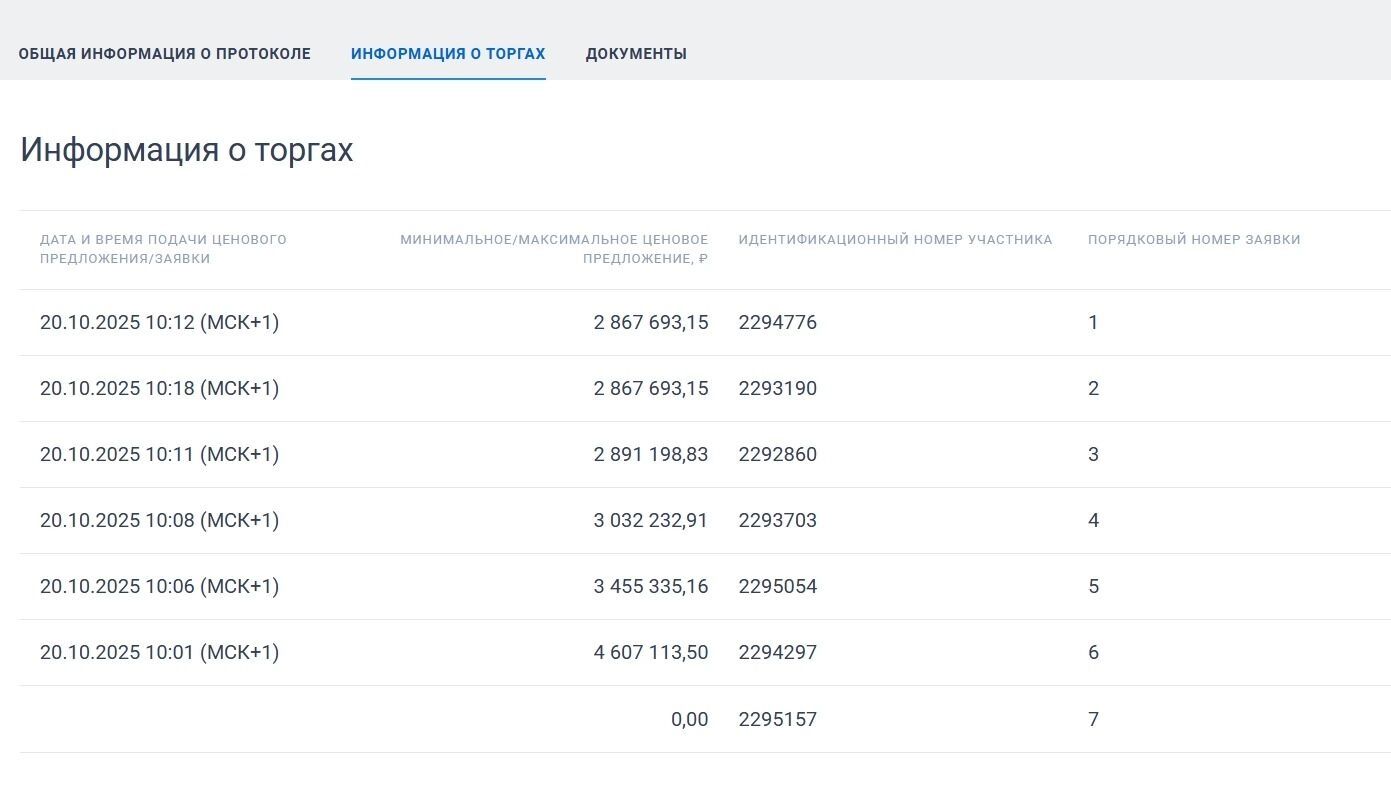Image resolution: width=1391 pixels, height=785 pixels.
Task: Click the price 2 891 198,83
Action: pos(650,455)
